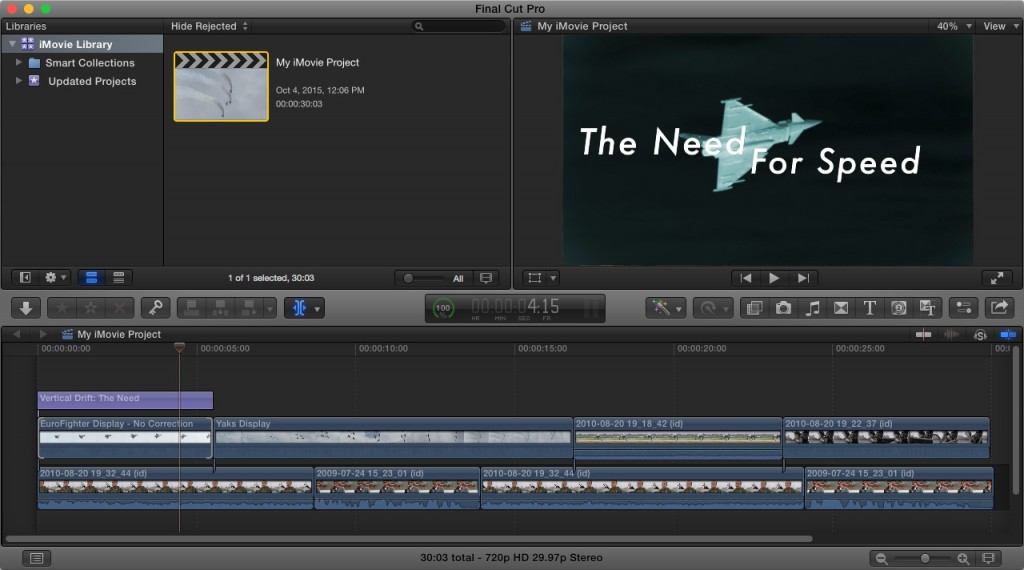
Task: Switch browser to list view
Action: point(119,278)
